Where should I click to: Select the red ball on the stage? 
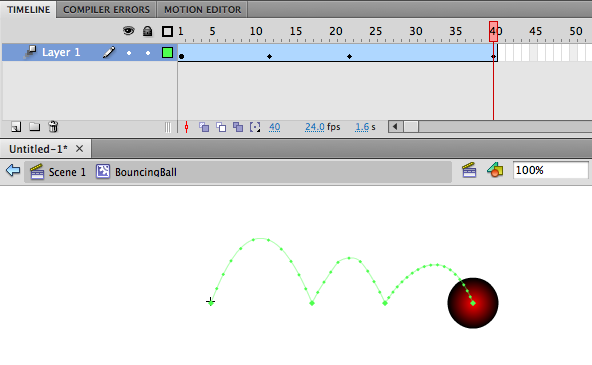tap(473, 303)
